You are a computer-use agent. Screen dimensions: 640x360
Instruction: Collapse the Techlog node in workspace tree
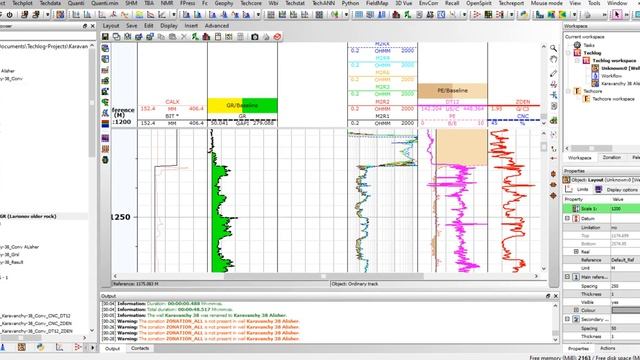pos(568,53)
